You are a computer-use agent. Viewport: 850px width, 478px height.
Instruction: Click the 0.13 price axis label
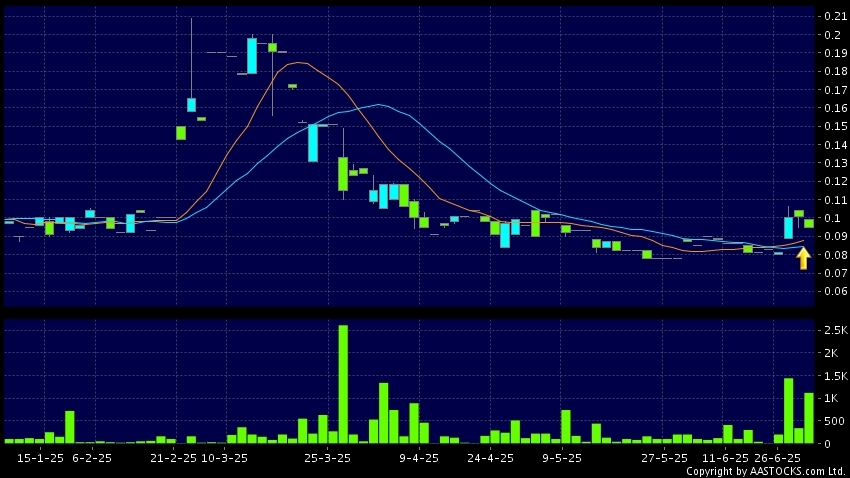[835, 163]
